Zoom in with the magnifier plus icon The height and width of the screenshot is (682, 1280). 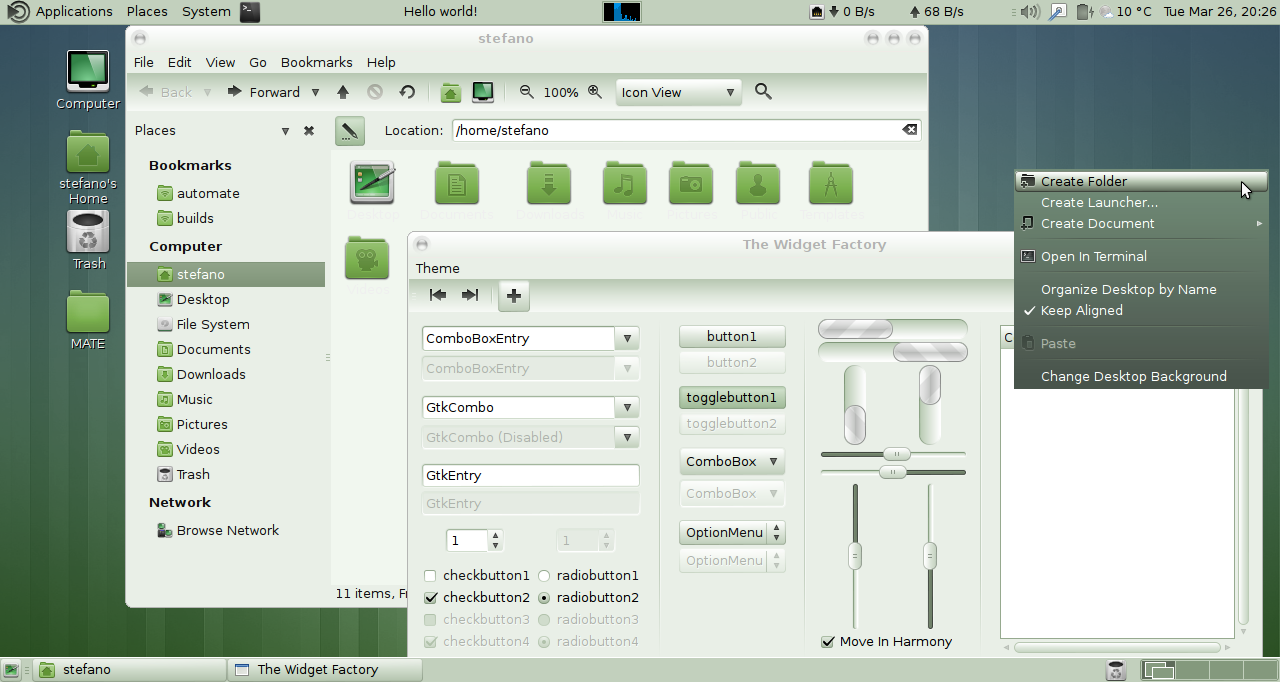pyautogui.click(x=595, y=92)
